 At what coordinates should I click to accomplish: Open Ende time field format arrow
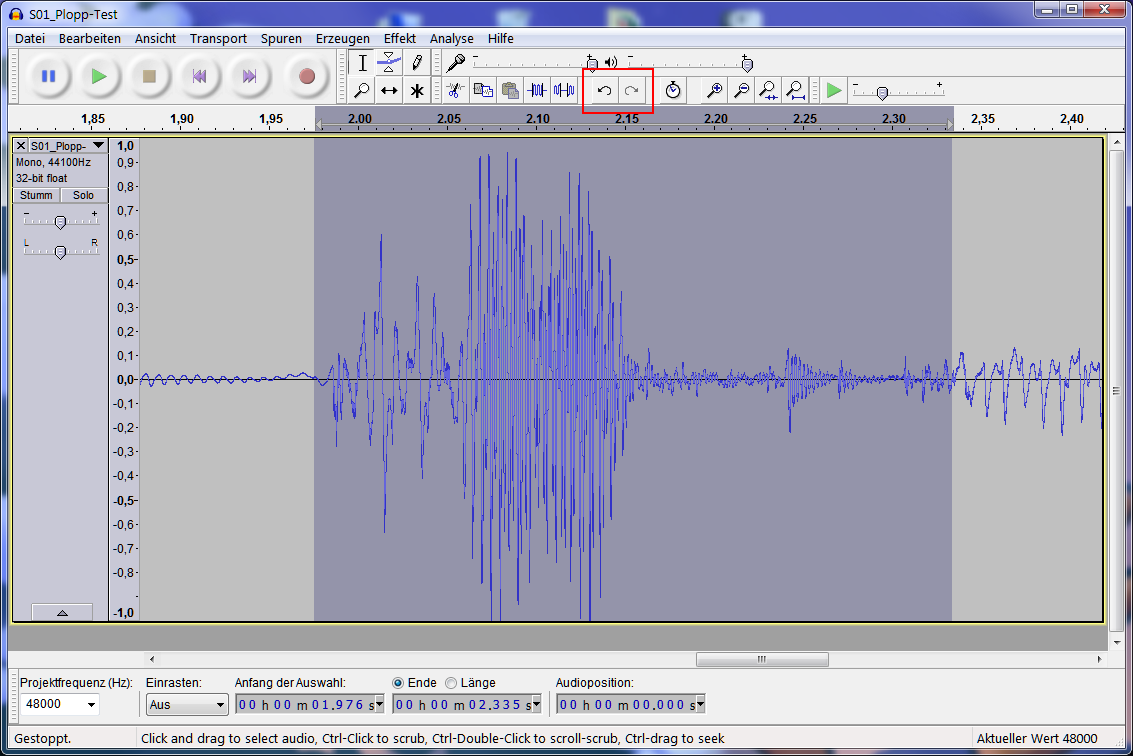[536, 705]
